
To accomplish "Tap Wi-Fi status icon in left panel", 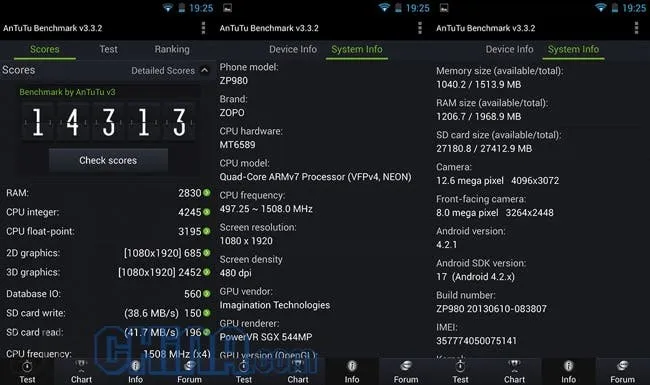I will pyautogui.click(x=167, y=7).
